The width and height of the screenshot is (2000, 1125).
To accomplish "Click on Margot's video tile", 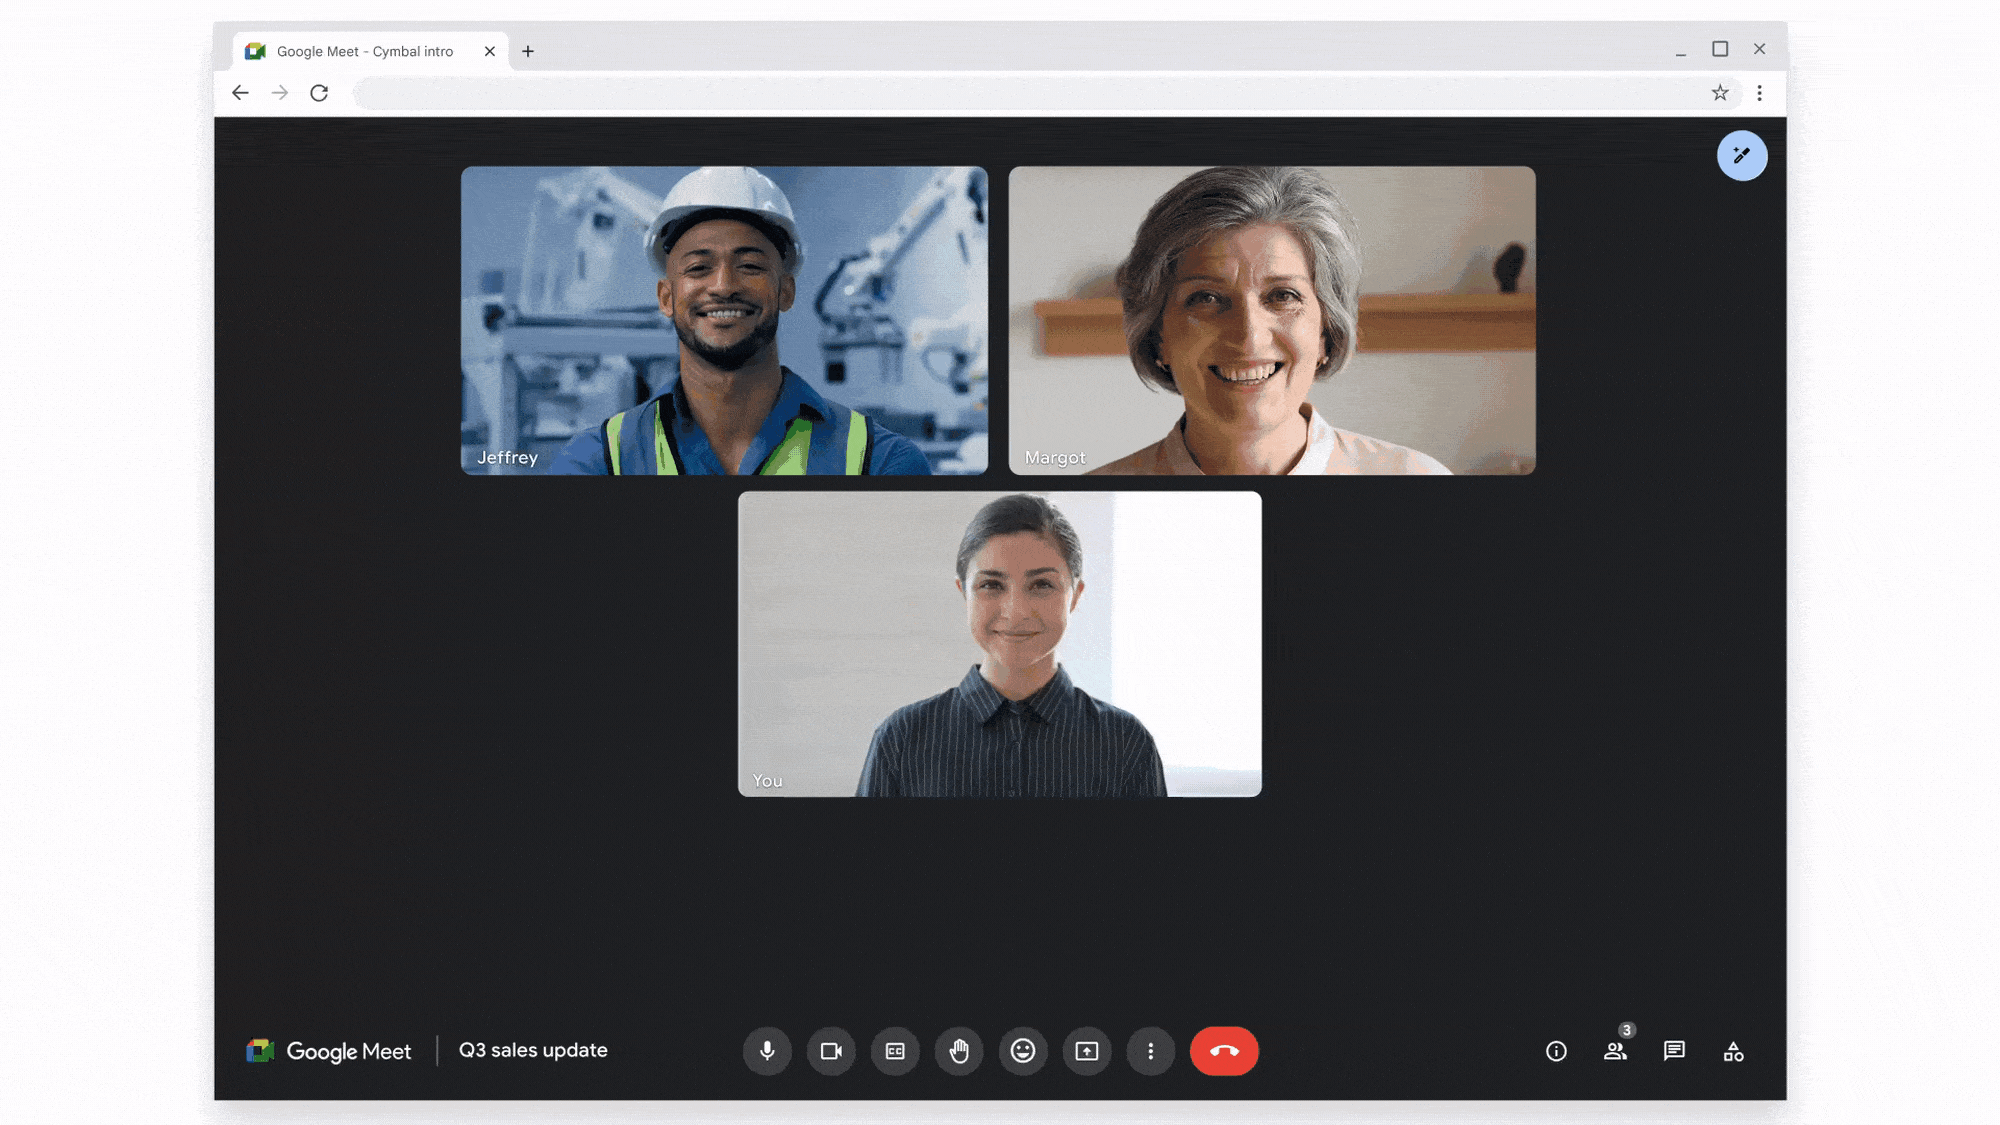I will click(x=1271, y=320).
